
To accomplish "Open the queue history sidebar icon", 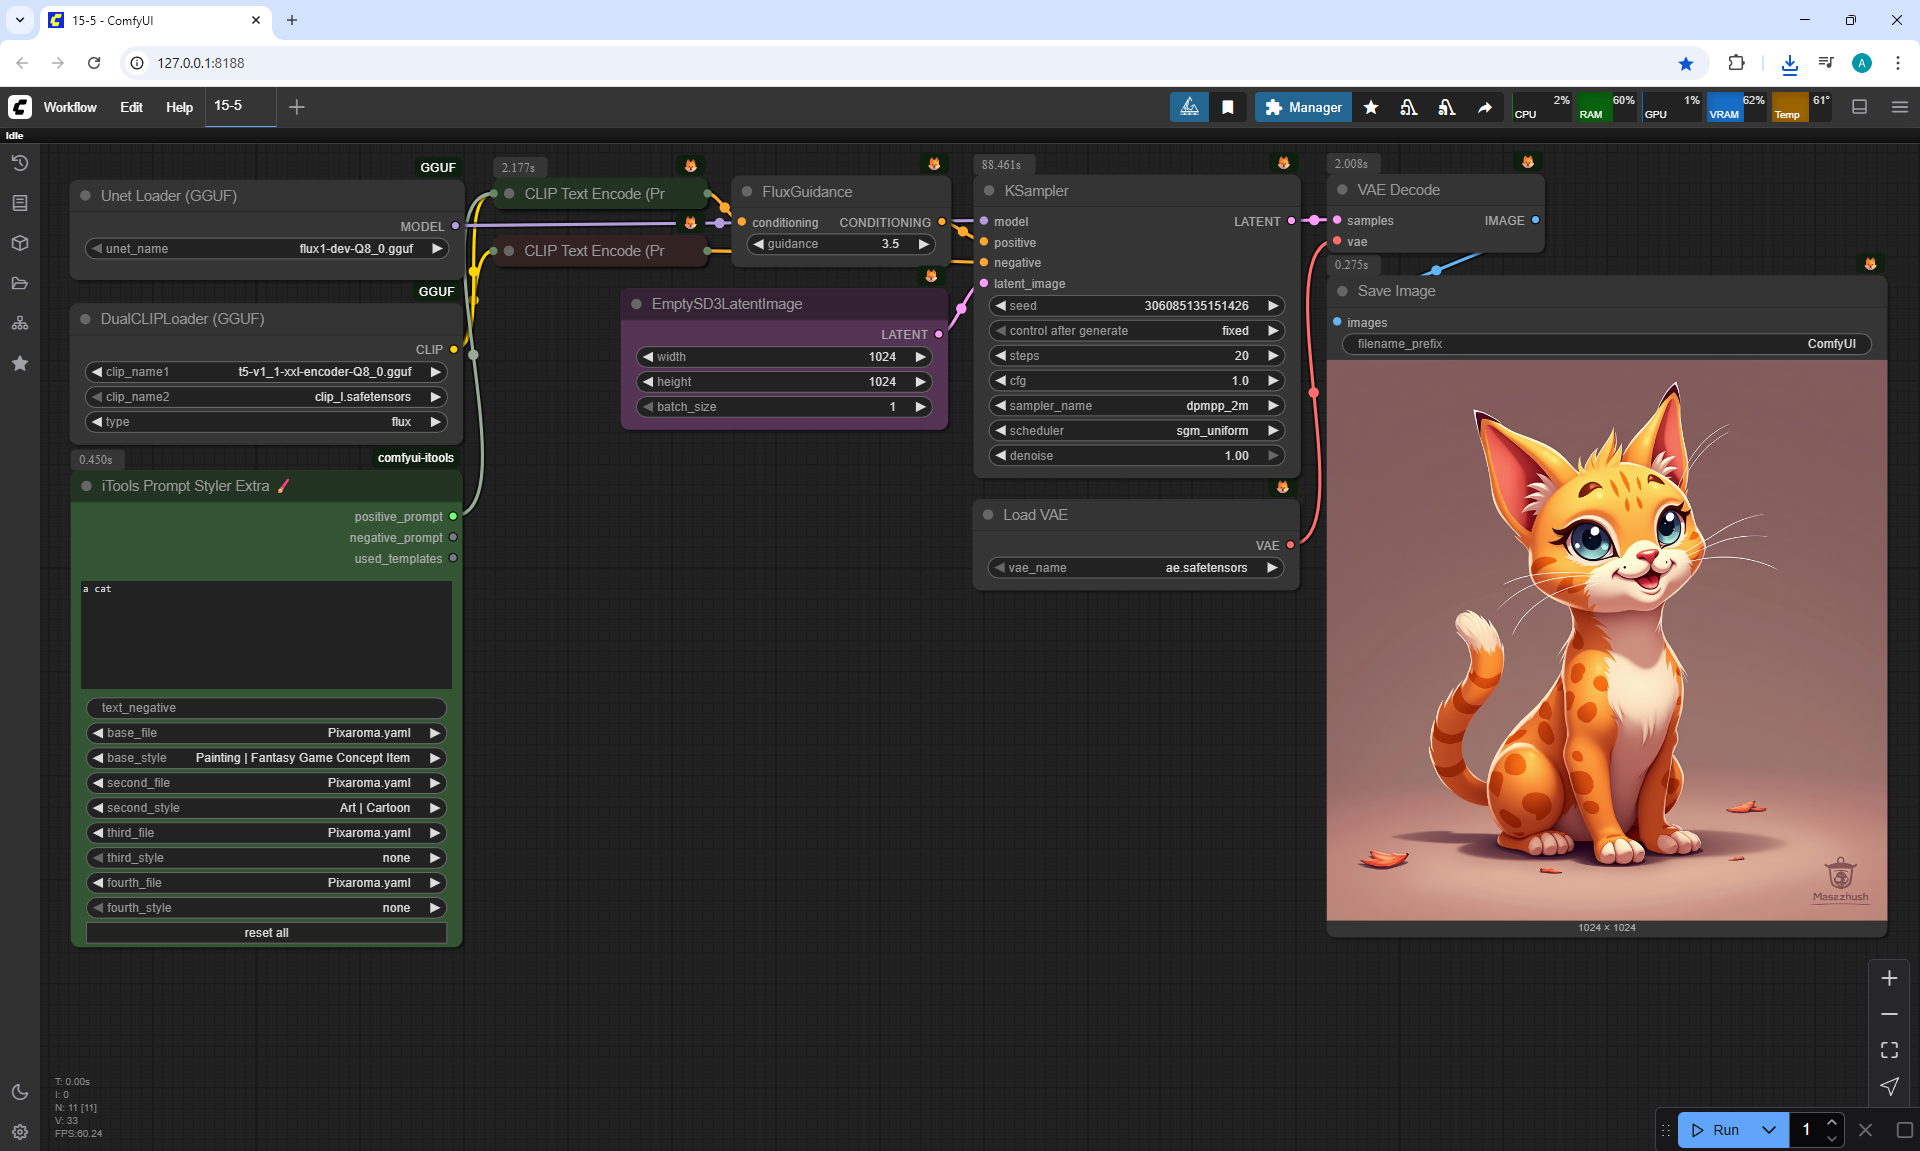I will pos(20,163).
